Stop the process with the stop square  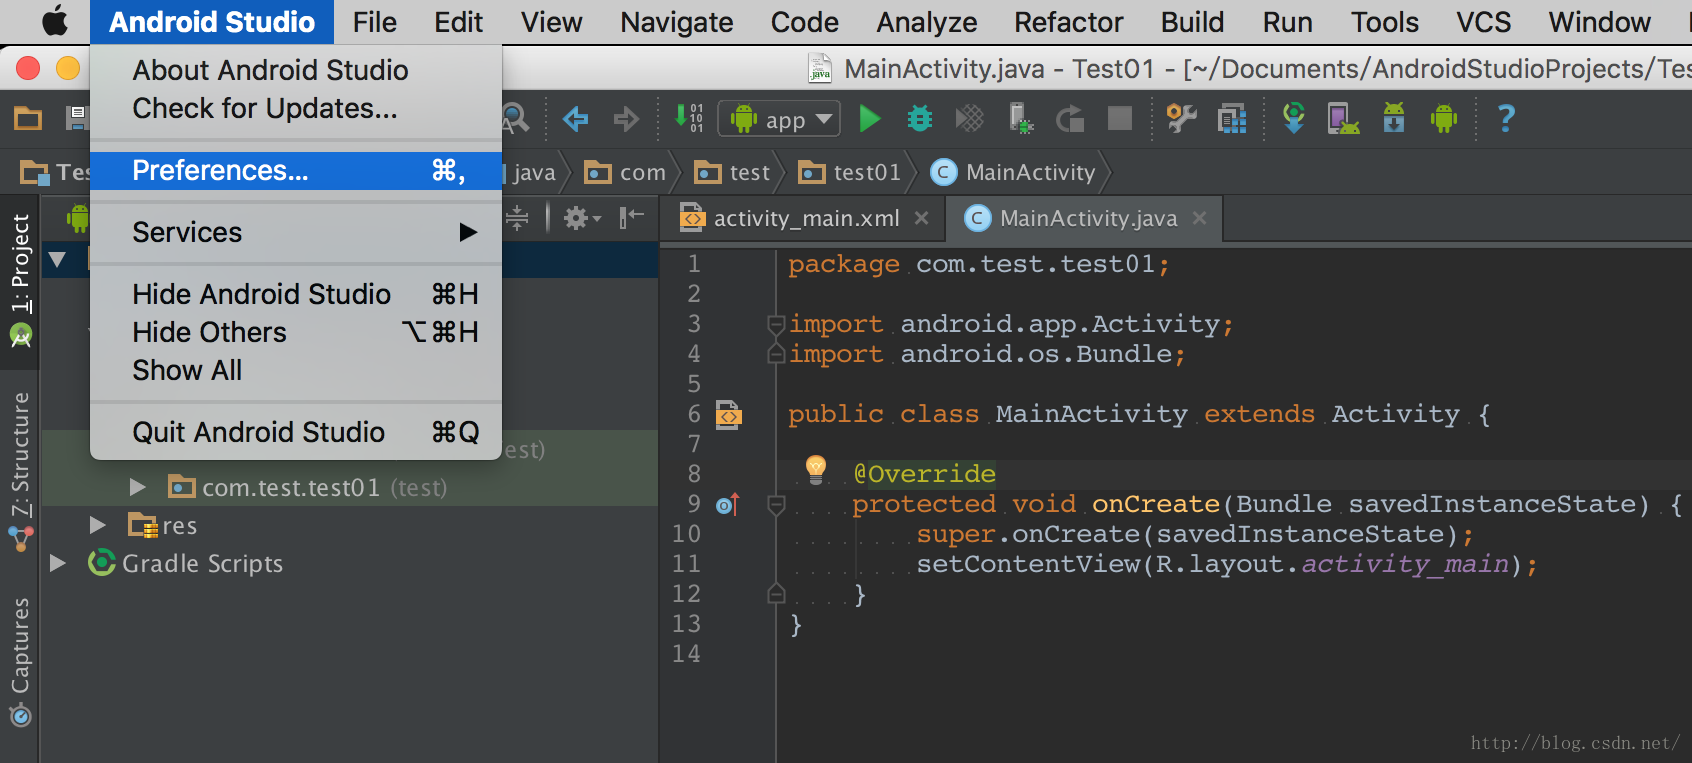(1120, 119)
